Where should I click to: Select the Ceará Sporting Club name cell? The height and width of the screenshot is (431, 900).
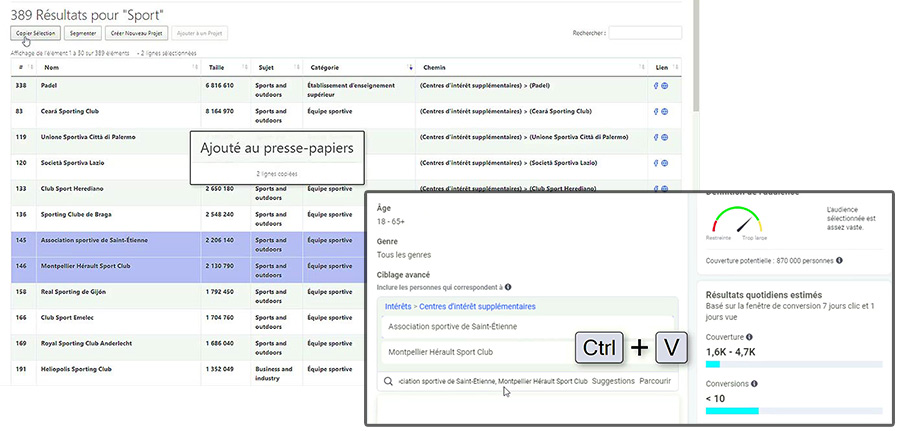(x=118, y=116)
